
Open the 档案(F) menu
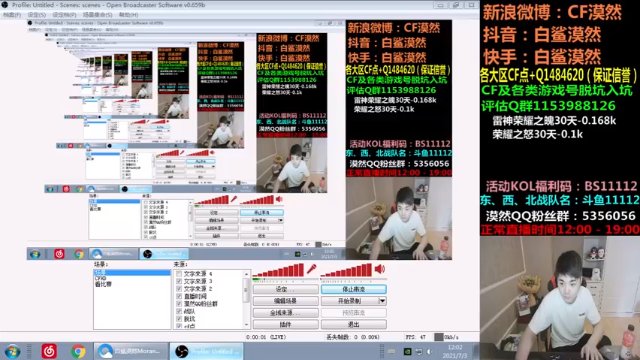pyautogui.click(x=12, y=15)
